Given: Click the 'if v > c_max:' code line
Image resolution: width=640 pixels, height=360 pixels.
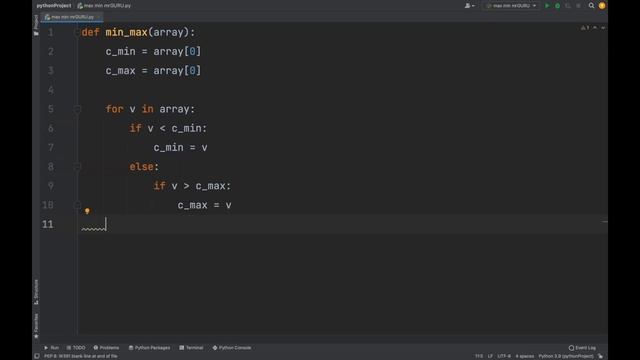Looking at the screenshot, I should click(192, 186).
